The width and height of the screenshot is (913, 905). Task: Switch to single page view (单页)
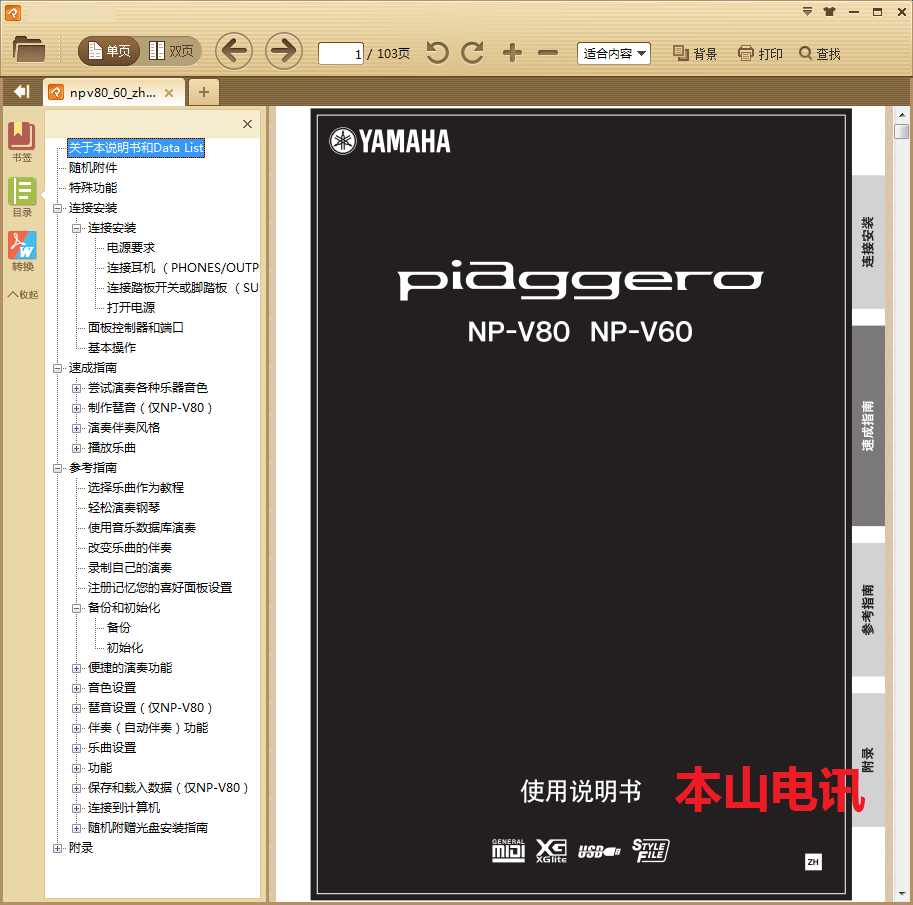coord(109,51)
